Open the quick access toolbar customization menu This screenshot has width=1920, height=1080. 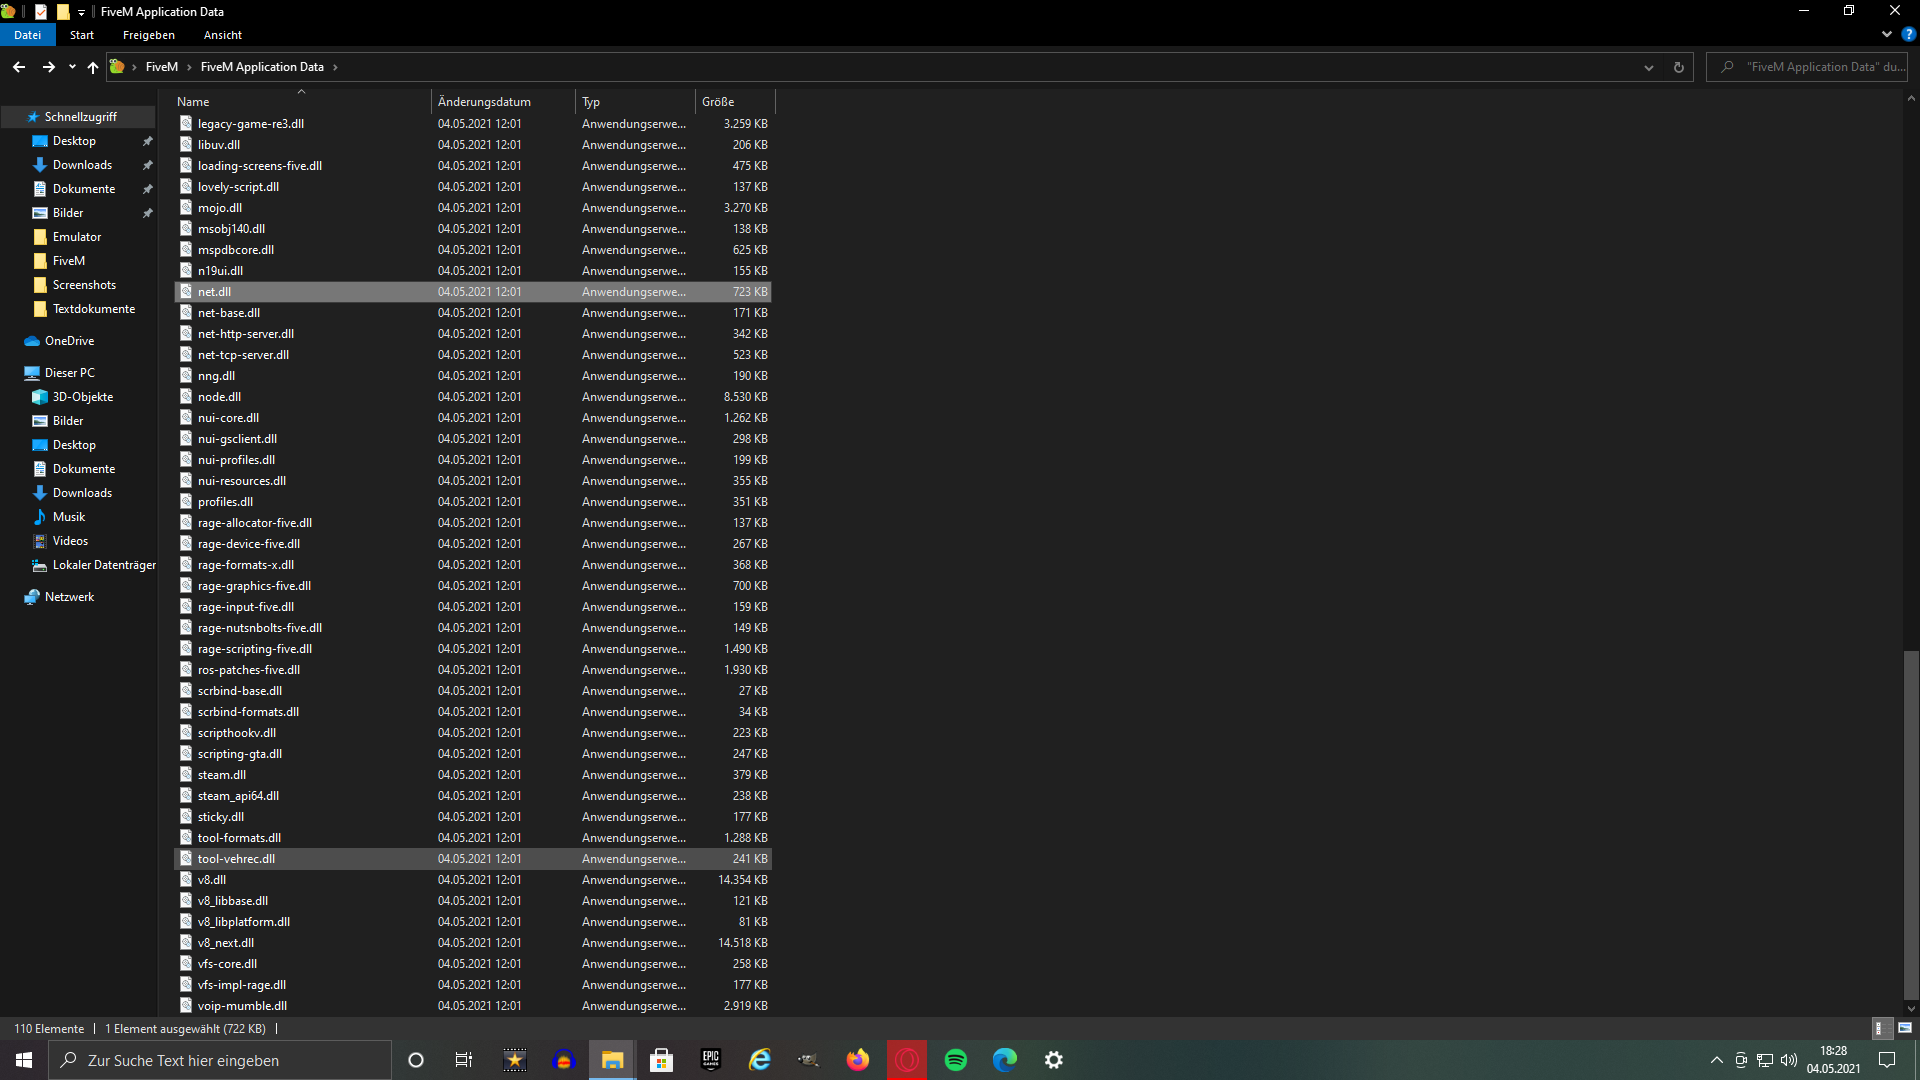coord(81,12)
